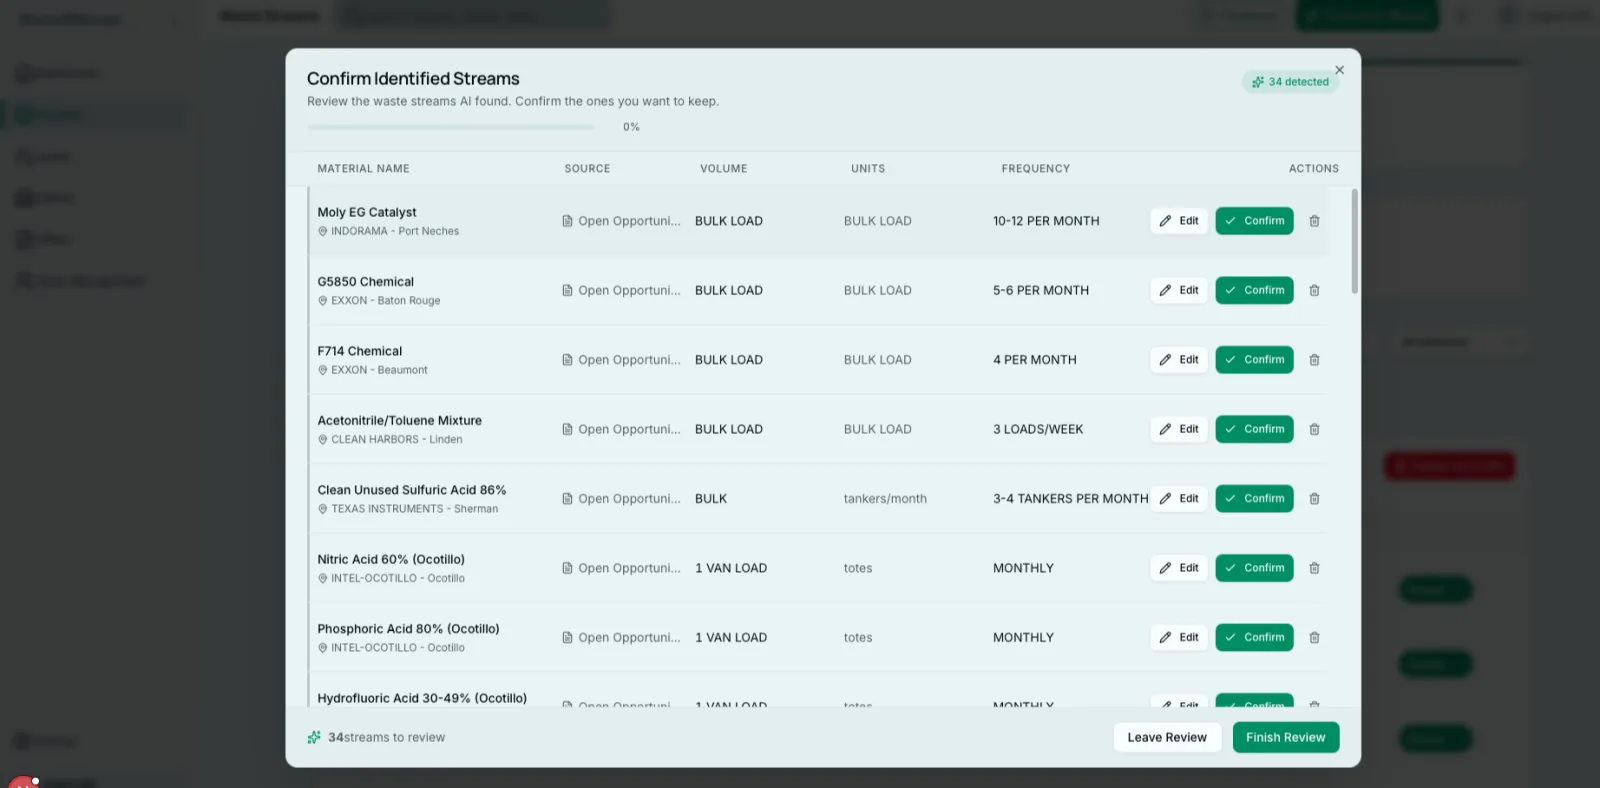Delete the Phosphoric Acid 80% stream

(1314, 637)
